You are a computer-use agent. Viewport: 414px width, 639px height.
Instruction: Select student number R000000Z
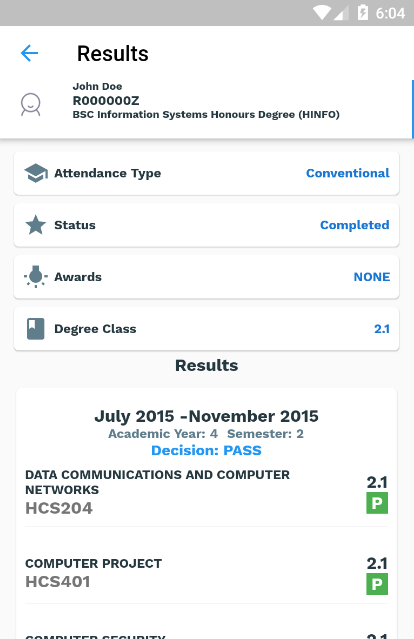106,100
